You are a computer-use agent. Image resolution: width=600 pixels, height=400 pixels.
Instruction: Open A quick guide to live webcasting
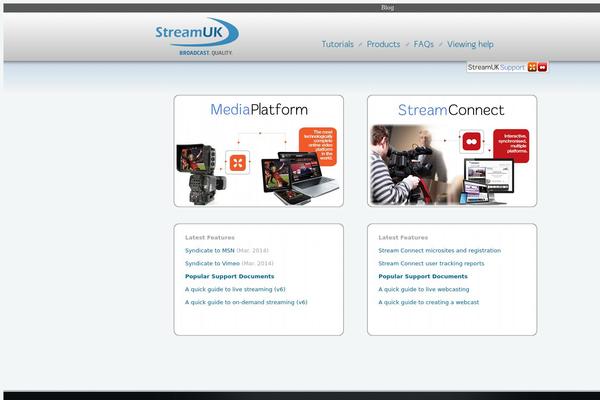click(x=424, y=289)
